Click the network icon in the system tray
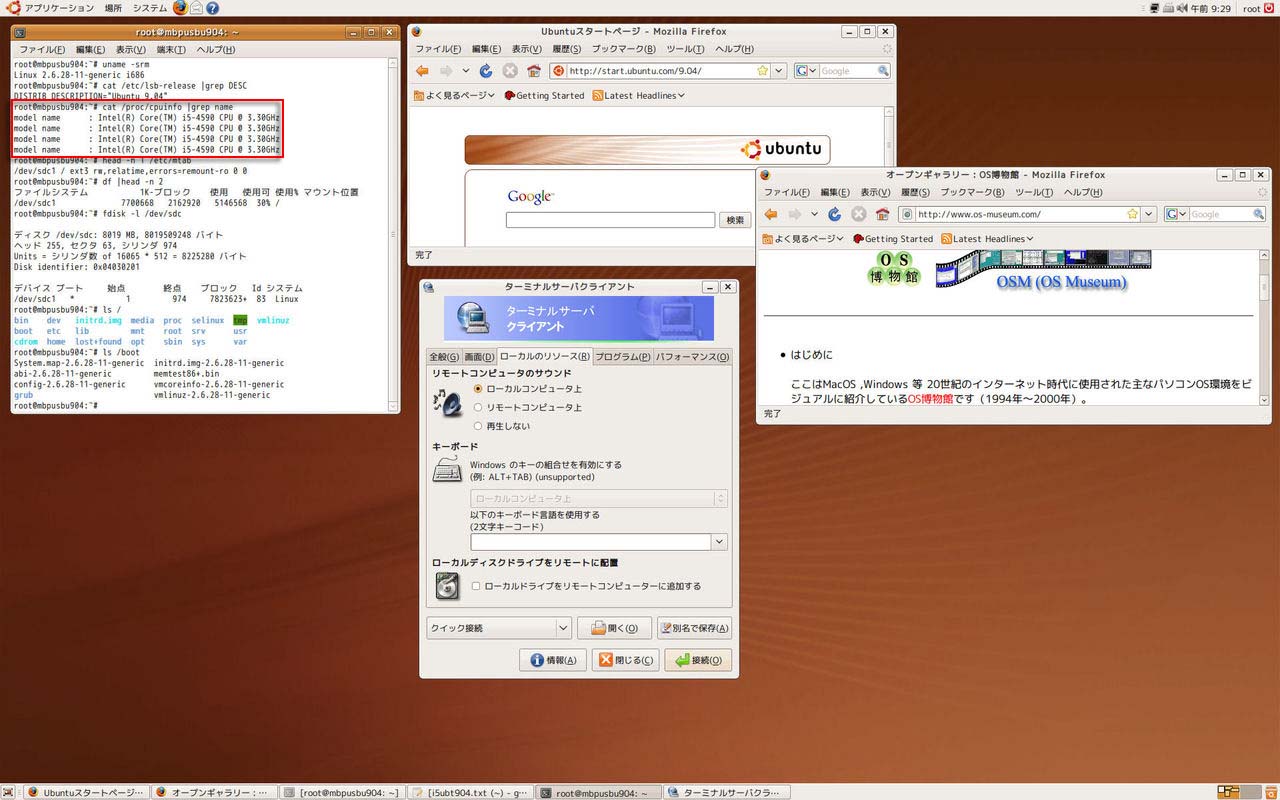Screen dimensions: 1280x800 pyautogui.click(x=1155, y=8)
